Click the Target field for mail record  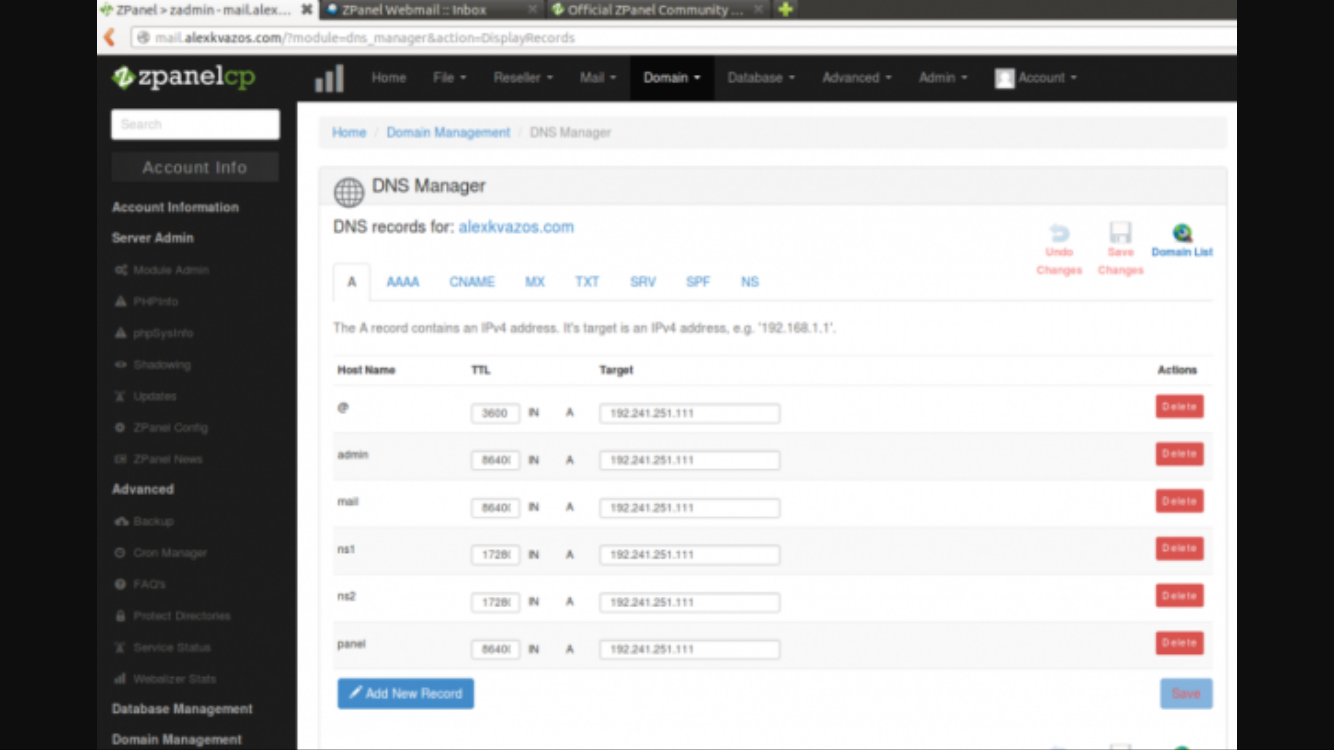coord(690,508)
